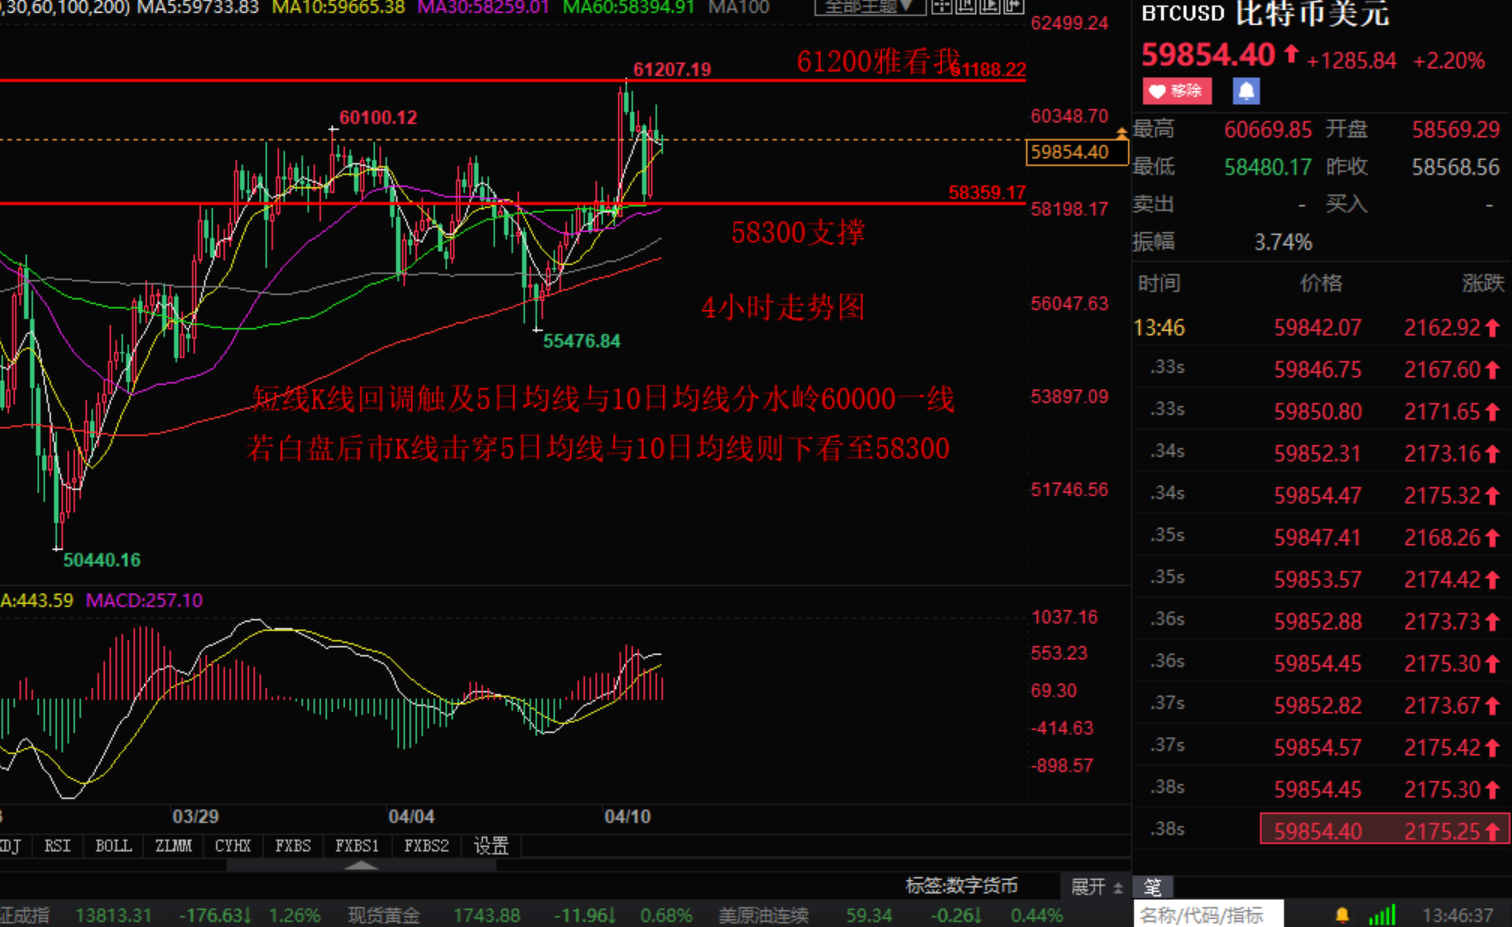Click the orange notification bell in status bar
This screenshot has width=1512, height=927.
click(1342, 915)
